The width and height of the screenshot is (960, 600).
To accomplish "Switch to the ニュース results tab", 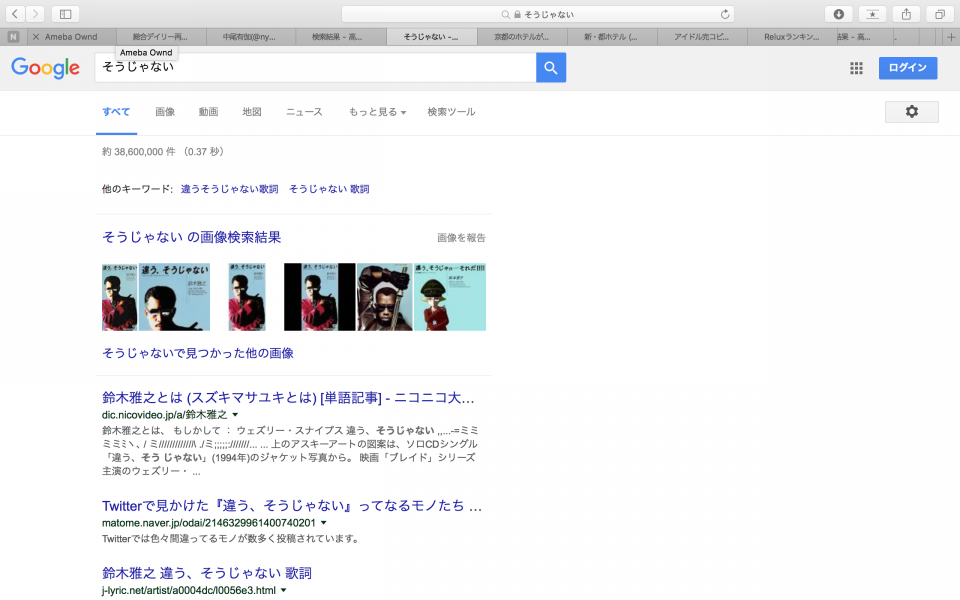I will coord(304,112).
